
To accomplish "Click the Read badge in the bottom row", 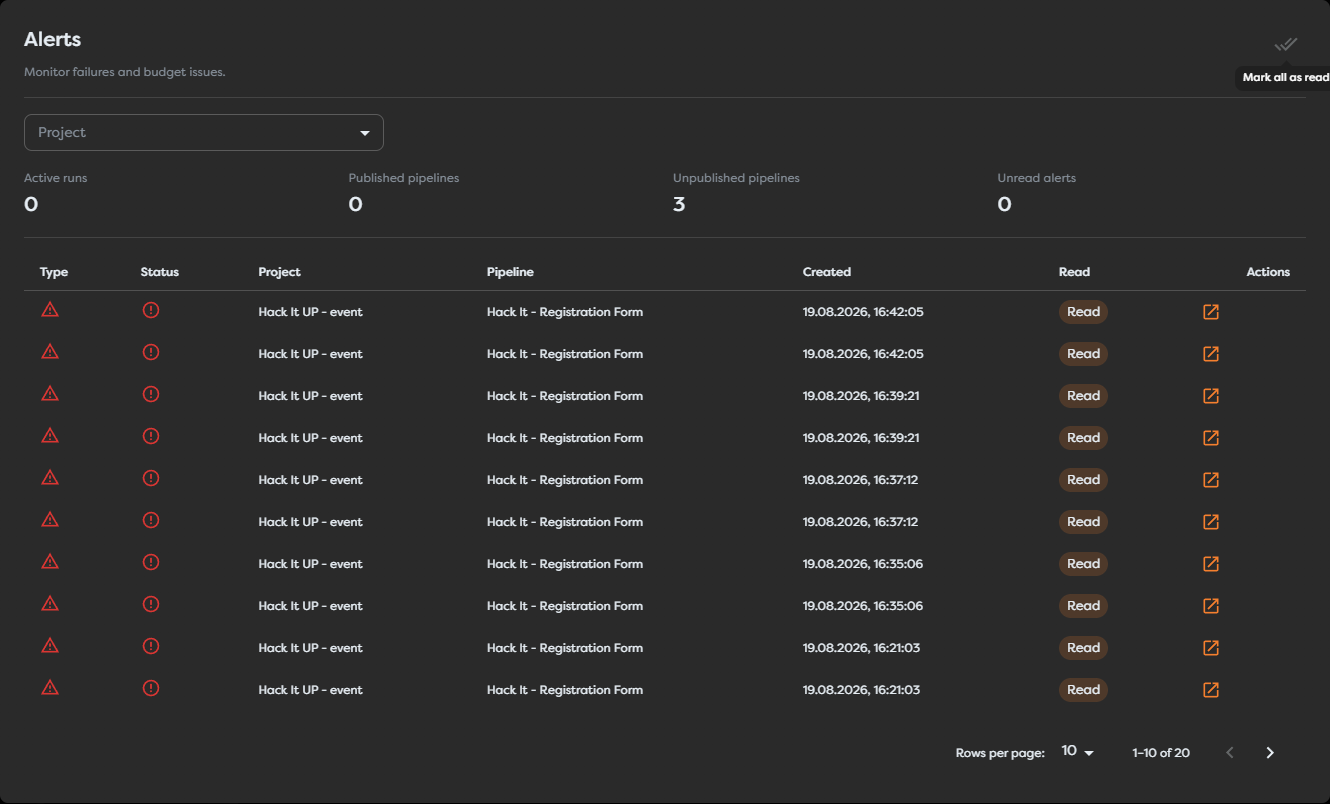I will (x=1083, y=690).
